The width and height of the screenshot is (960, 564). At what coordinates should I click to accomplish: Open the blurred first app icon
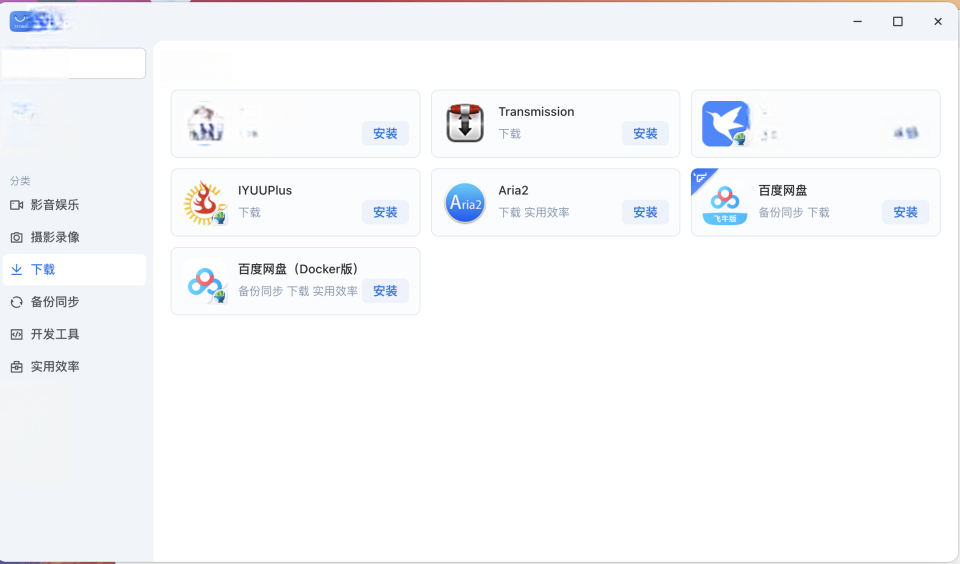tap(205, 124)
